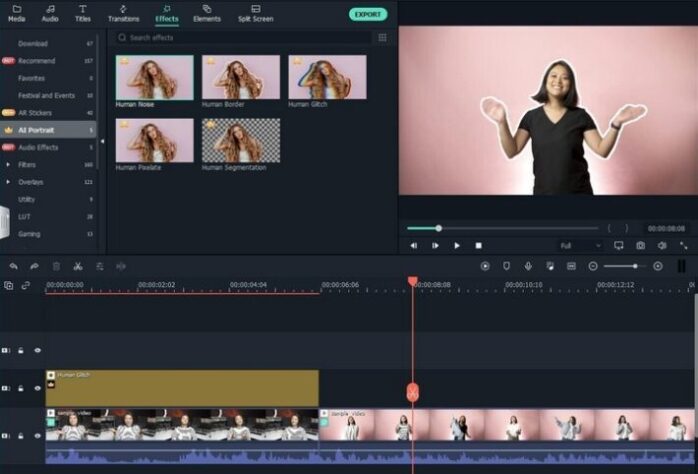Lock the sample video track

(21, 436)
